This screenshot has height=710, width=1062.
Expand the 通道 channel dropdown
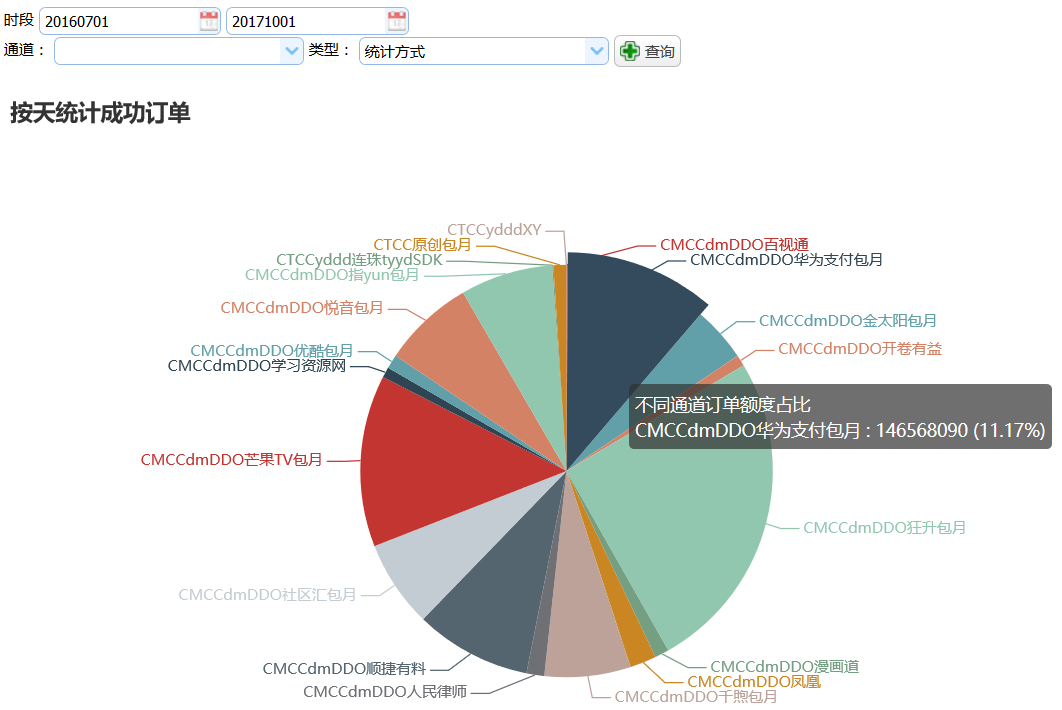tap(292, 51)
